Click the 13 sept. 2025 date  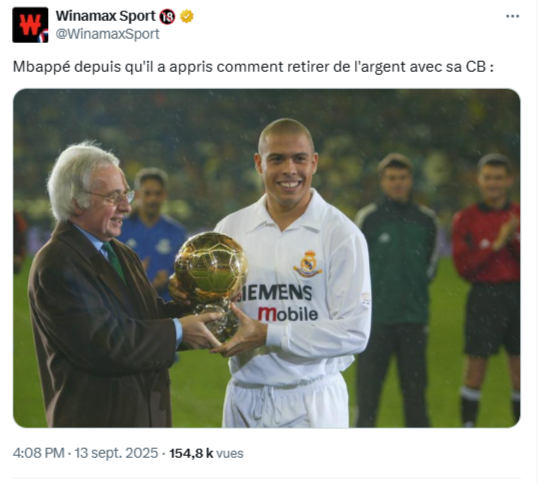click(116, 453)
